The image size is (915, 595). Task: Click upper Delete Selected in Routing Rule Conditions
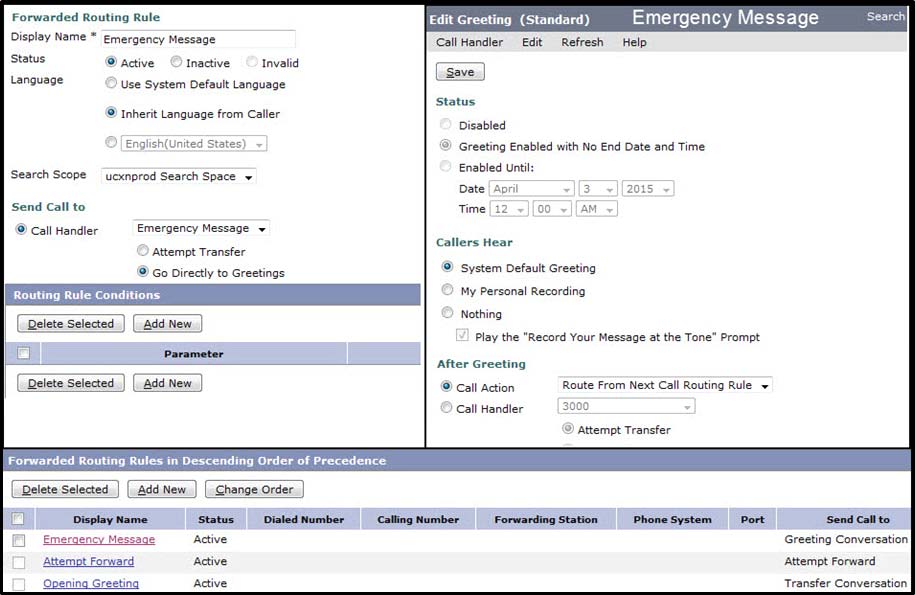point(71,324)
